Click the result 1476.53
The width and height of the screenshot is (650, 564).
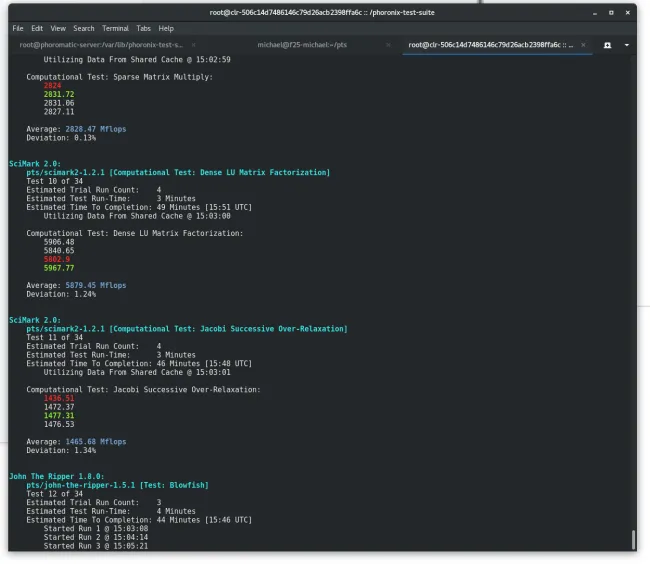[x=59, y=424]
